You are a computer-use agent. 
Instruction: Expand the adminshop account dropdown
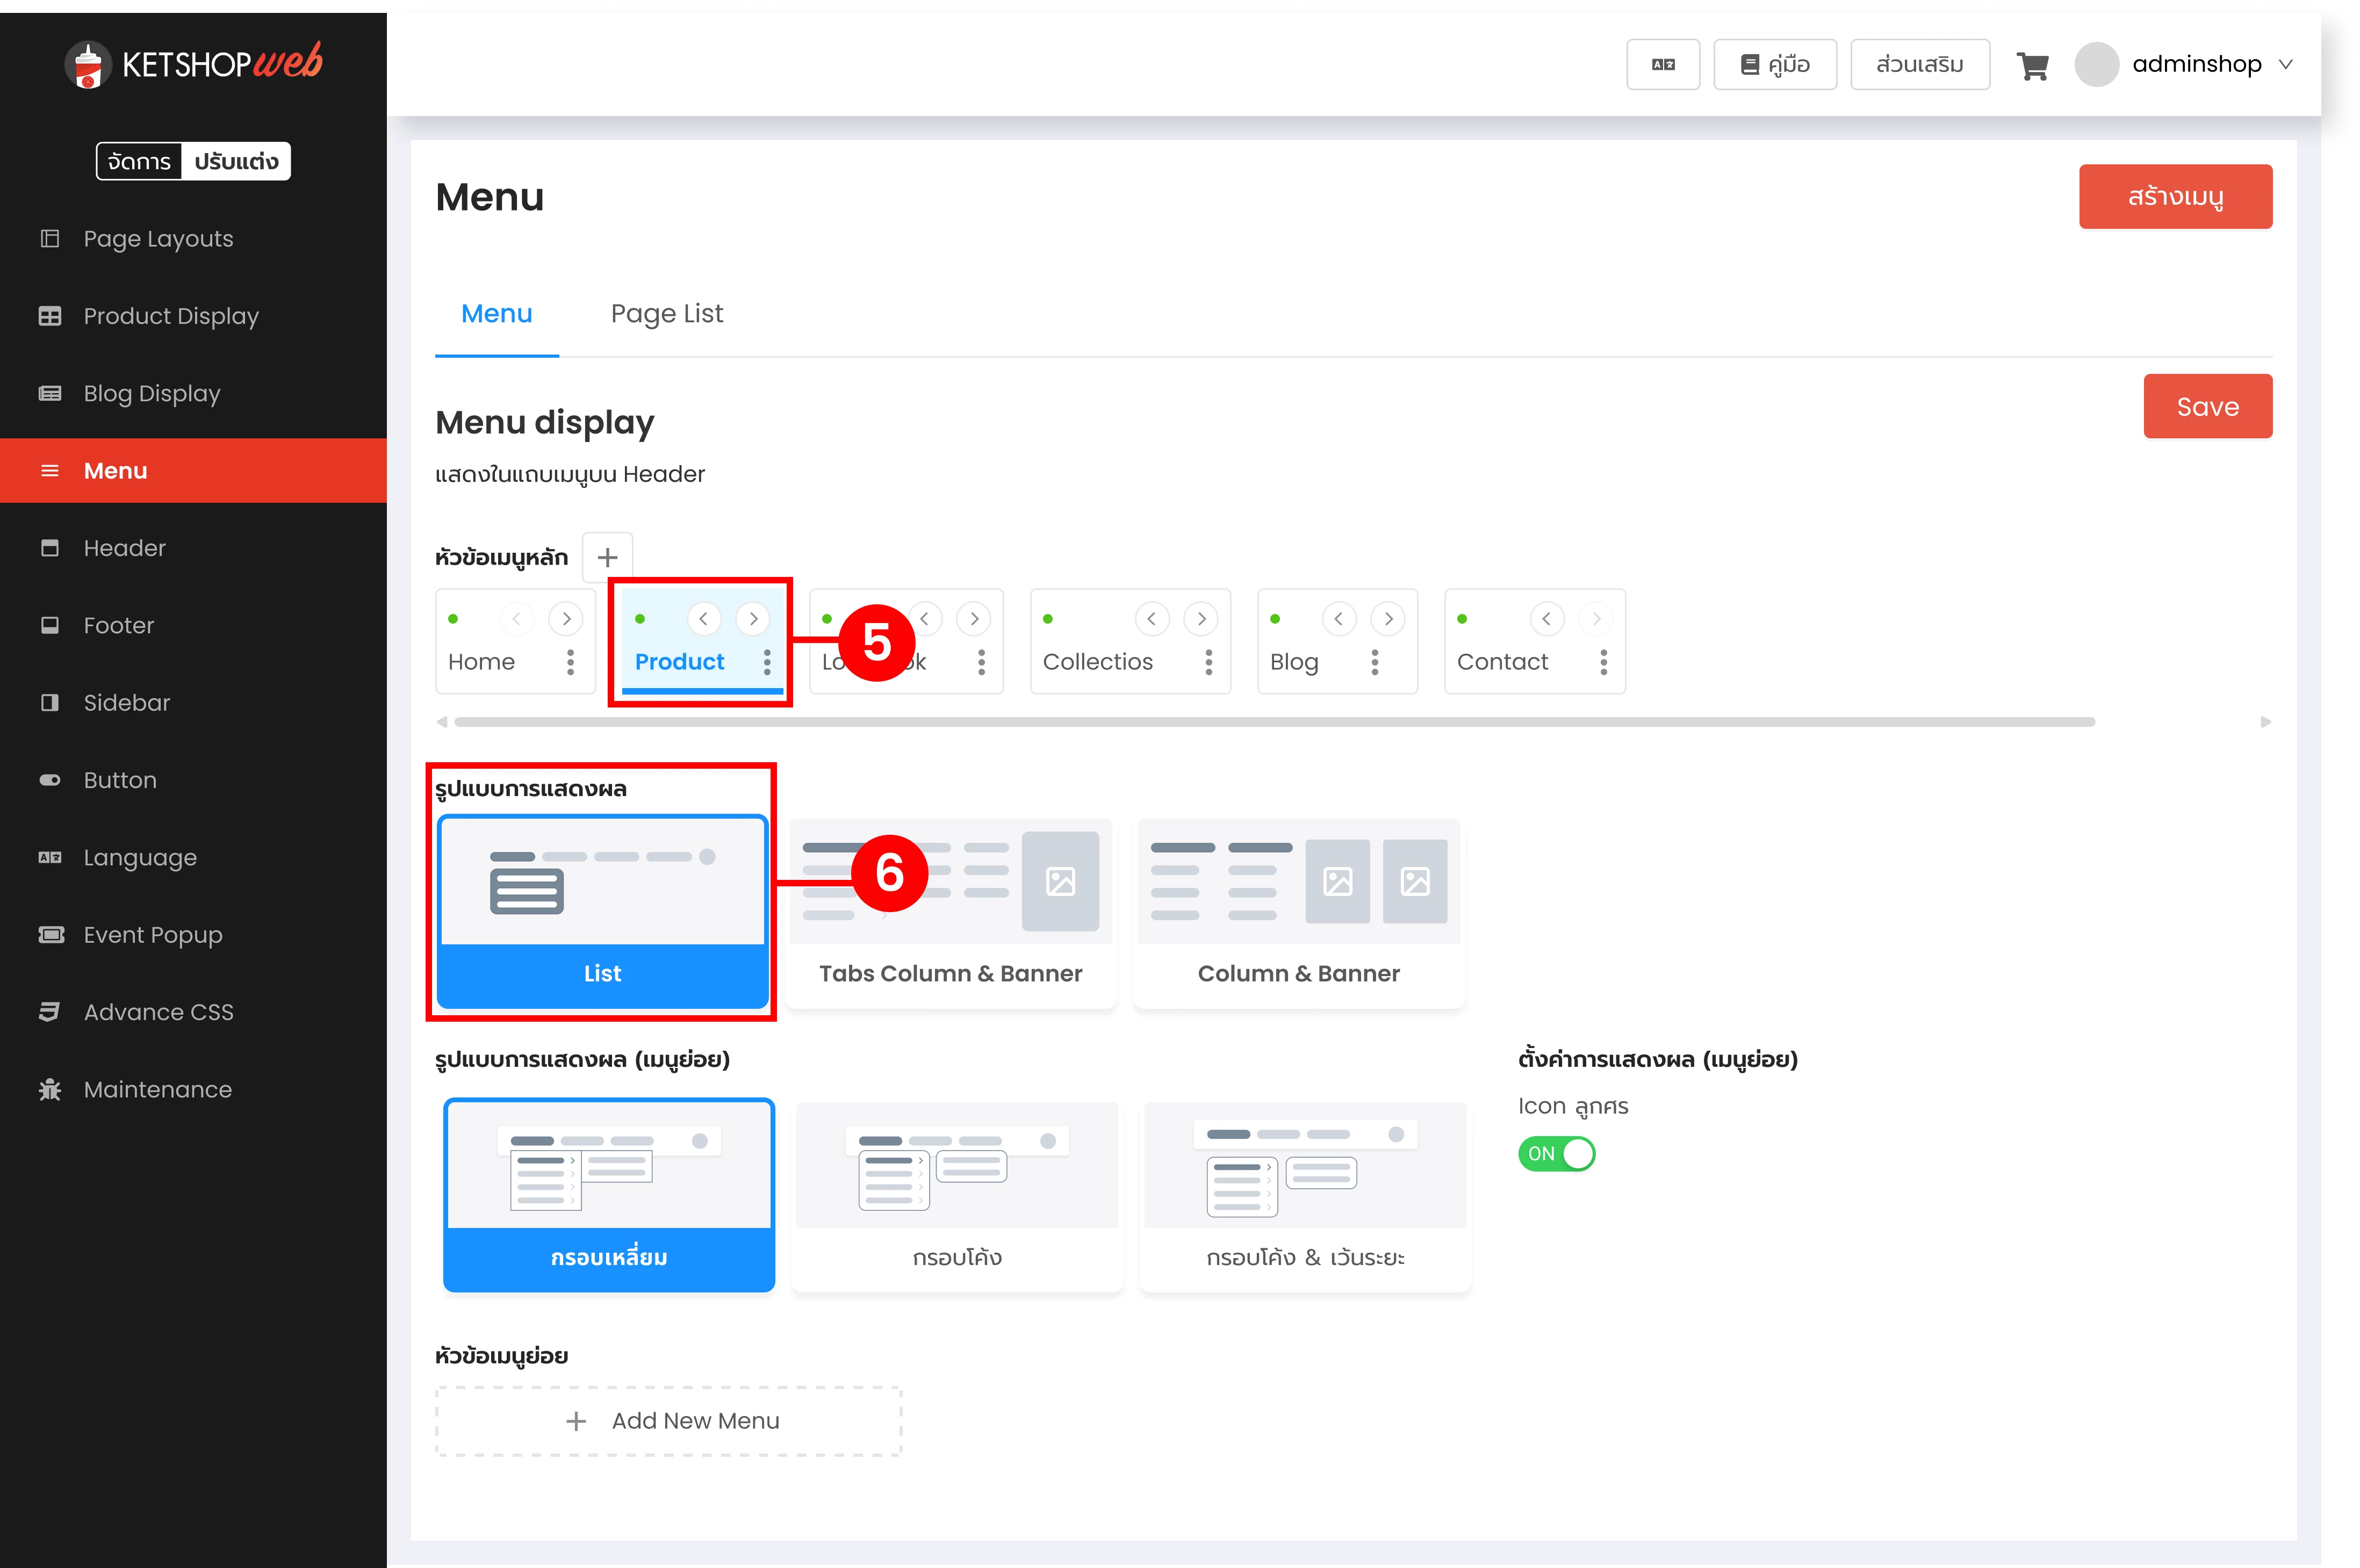[x=2284, y=65]
